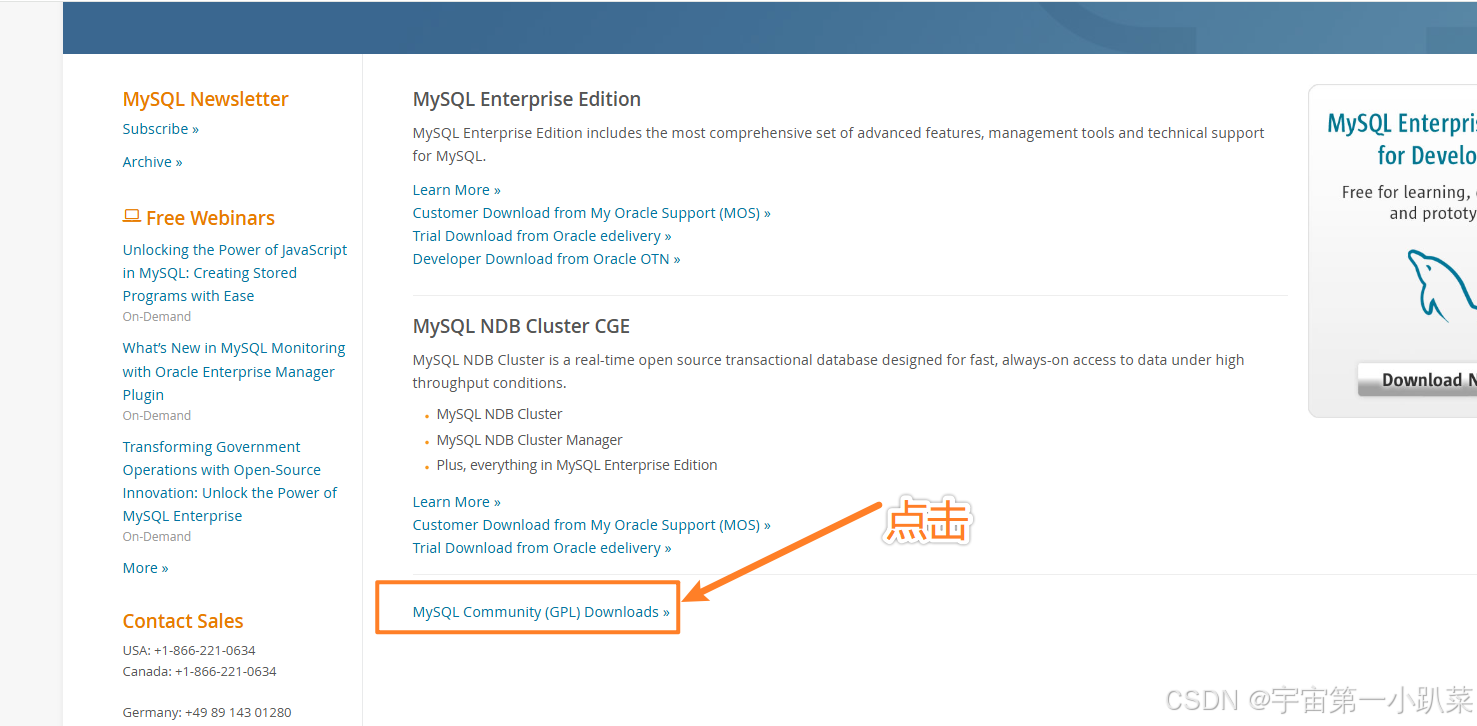Viewport: 1477px width, 726px height.
Task: Click the Germany sales phone number
Action: 238,712
